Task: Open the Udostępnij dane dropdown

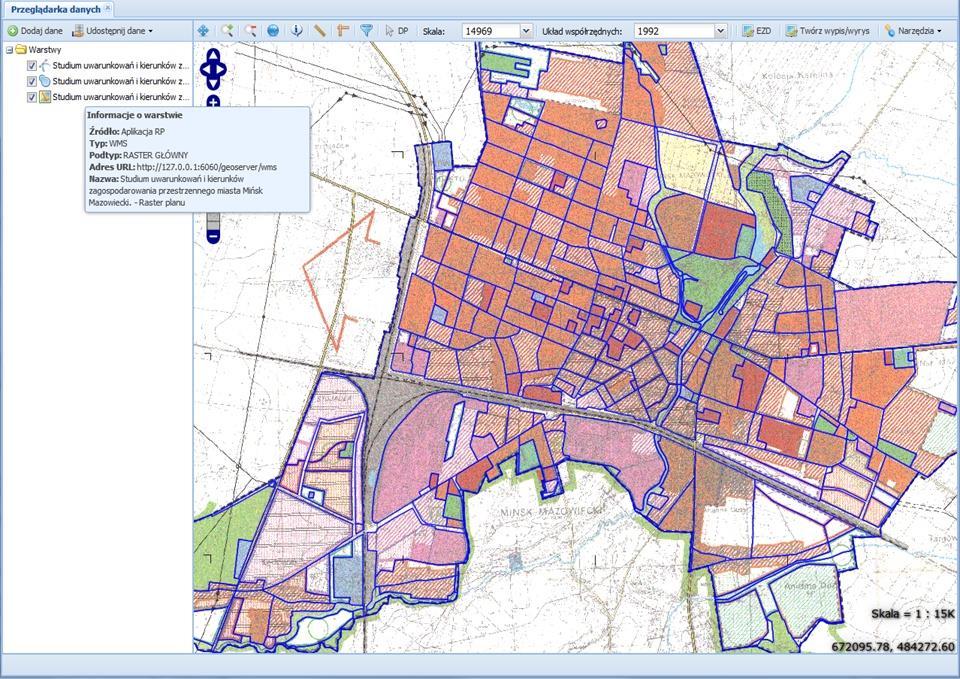Action: point(112,31)
